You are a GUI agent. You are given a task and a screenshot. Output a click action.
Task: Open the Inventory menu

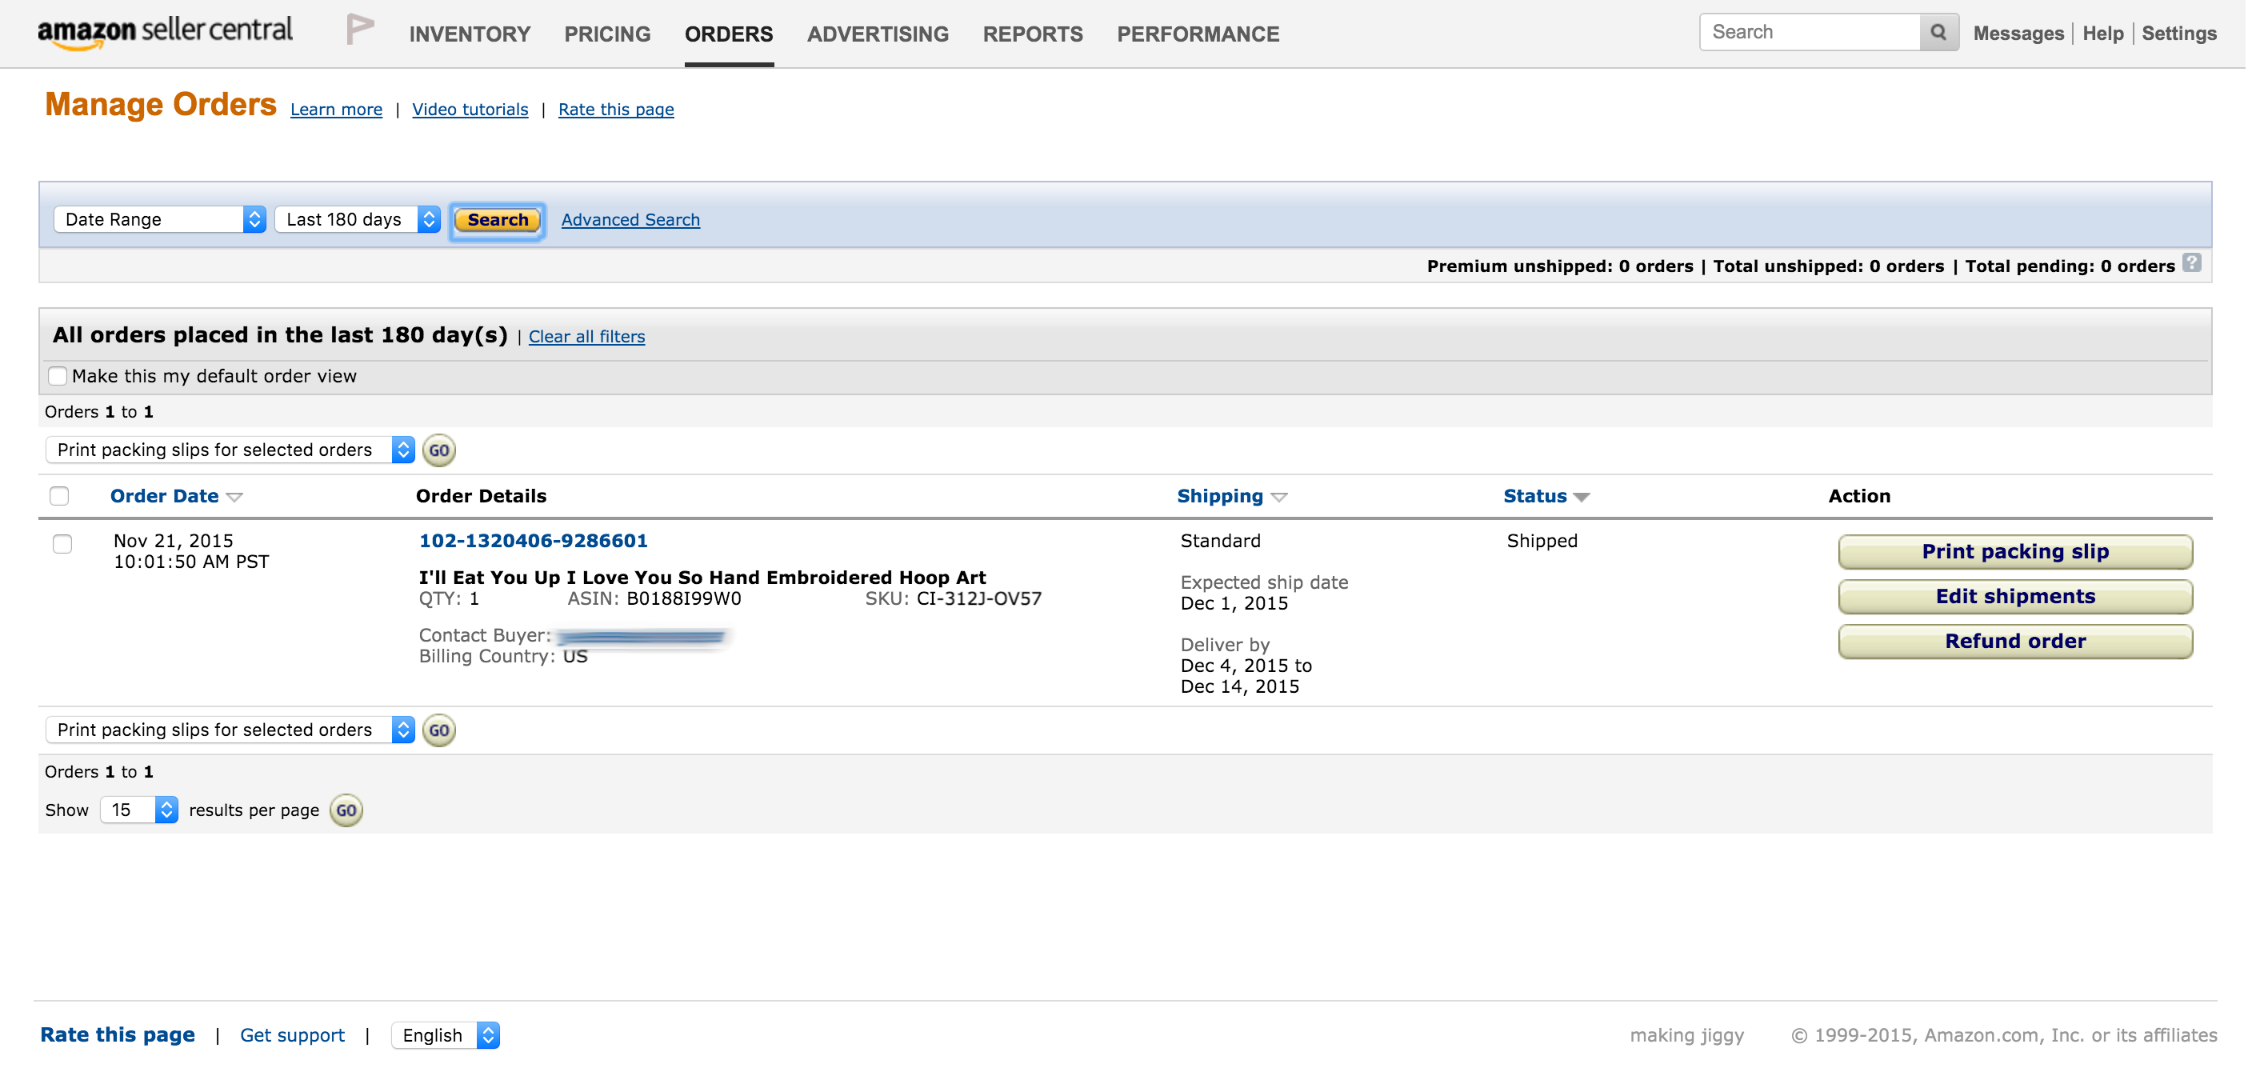pos(469,34)
